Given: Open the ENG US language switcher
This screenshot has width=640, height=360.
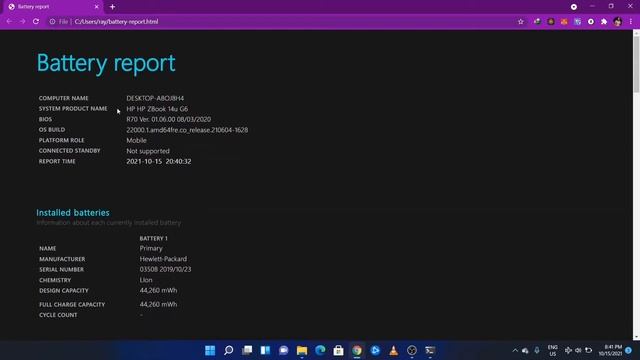Looking at the screenshot, I should coord(553,351).
